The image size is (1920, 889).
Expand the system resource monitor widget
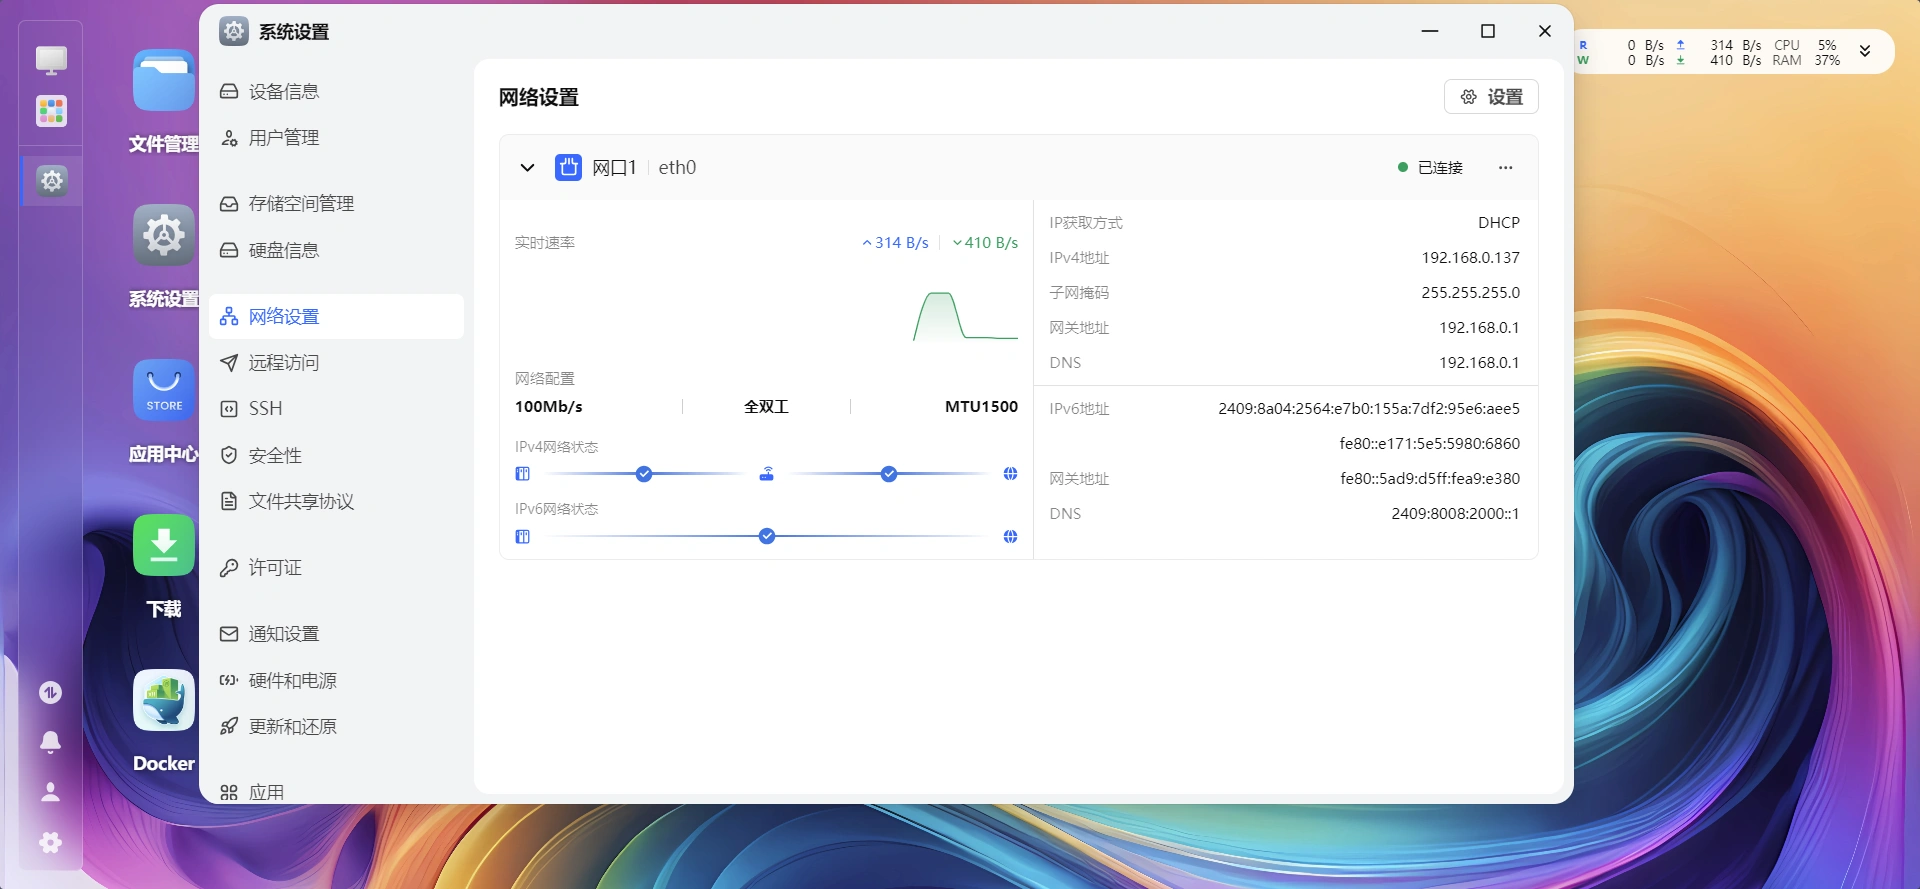[x=1864, y=52]
